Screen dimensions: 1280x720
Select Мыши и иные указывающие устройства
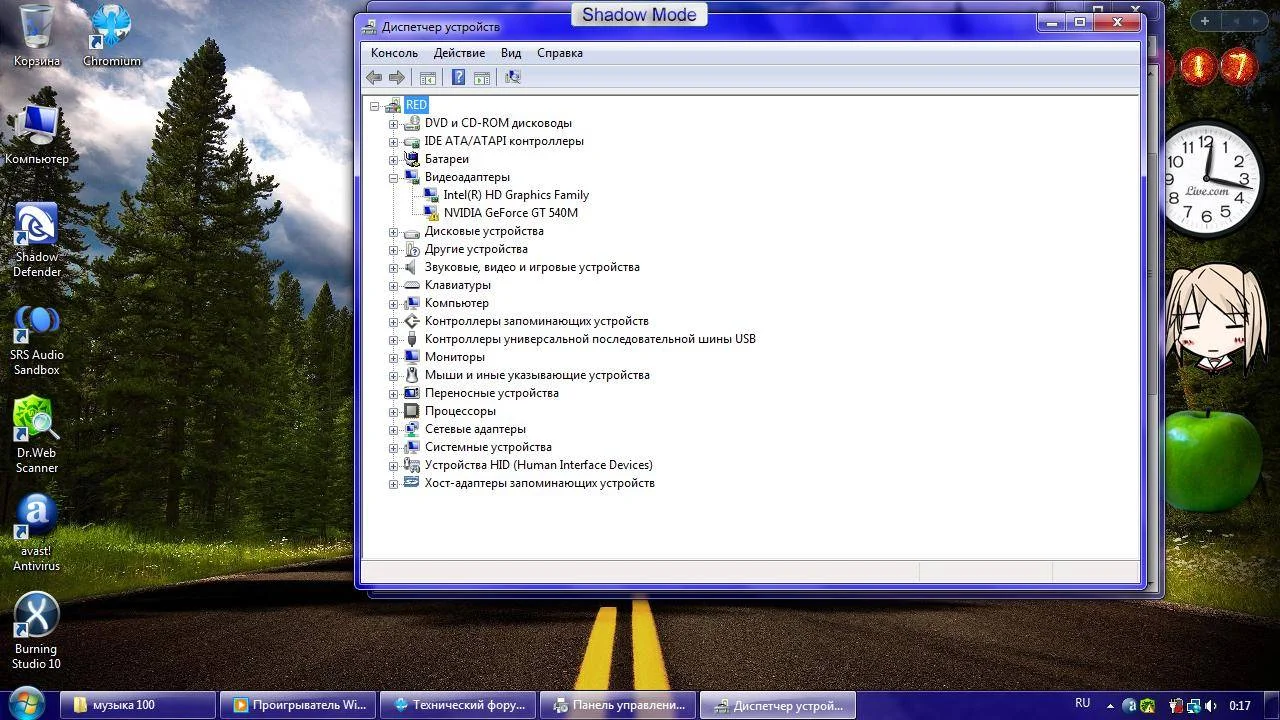click(537, 375)
